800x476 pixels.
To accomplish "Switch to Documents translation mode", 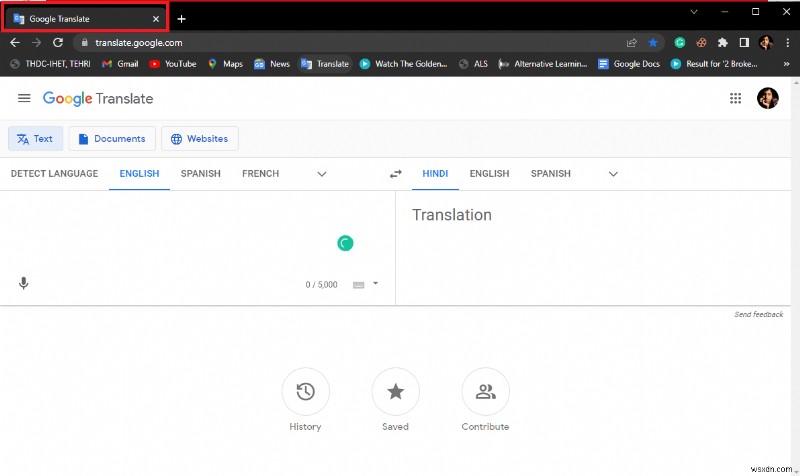I will click(112, 138).
